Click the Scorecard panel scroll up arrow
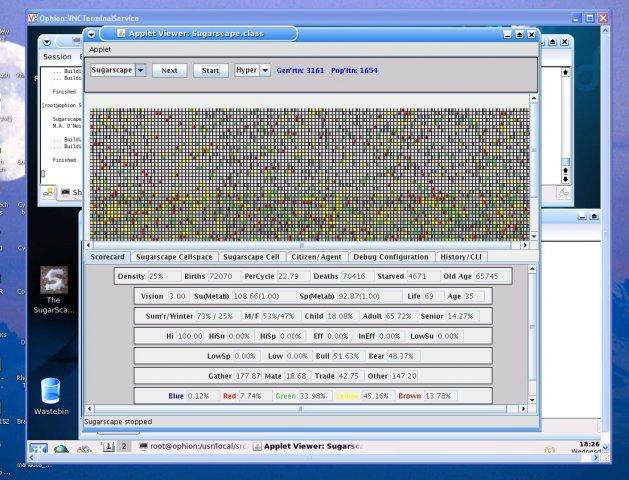Screen dimensions: 629x480 [x=532, y=269]
